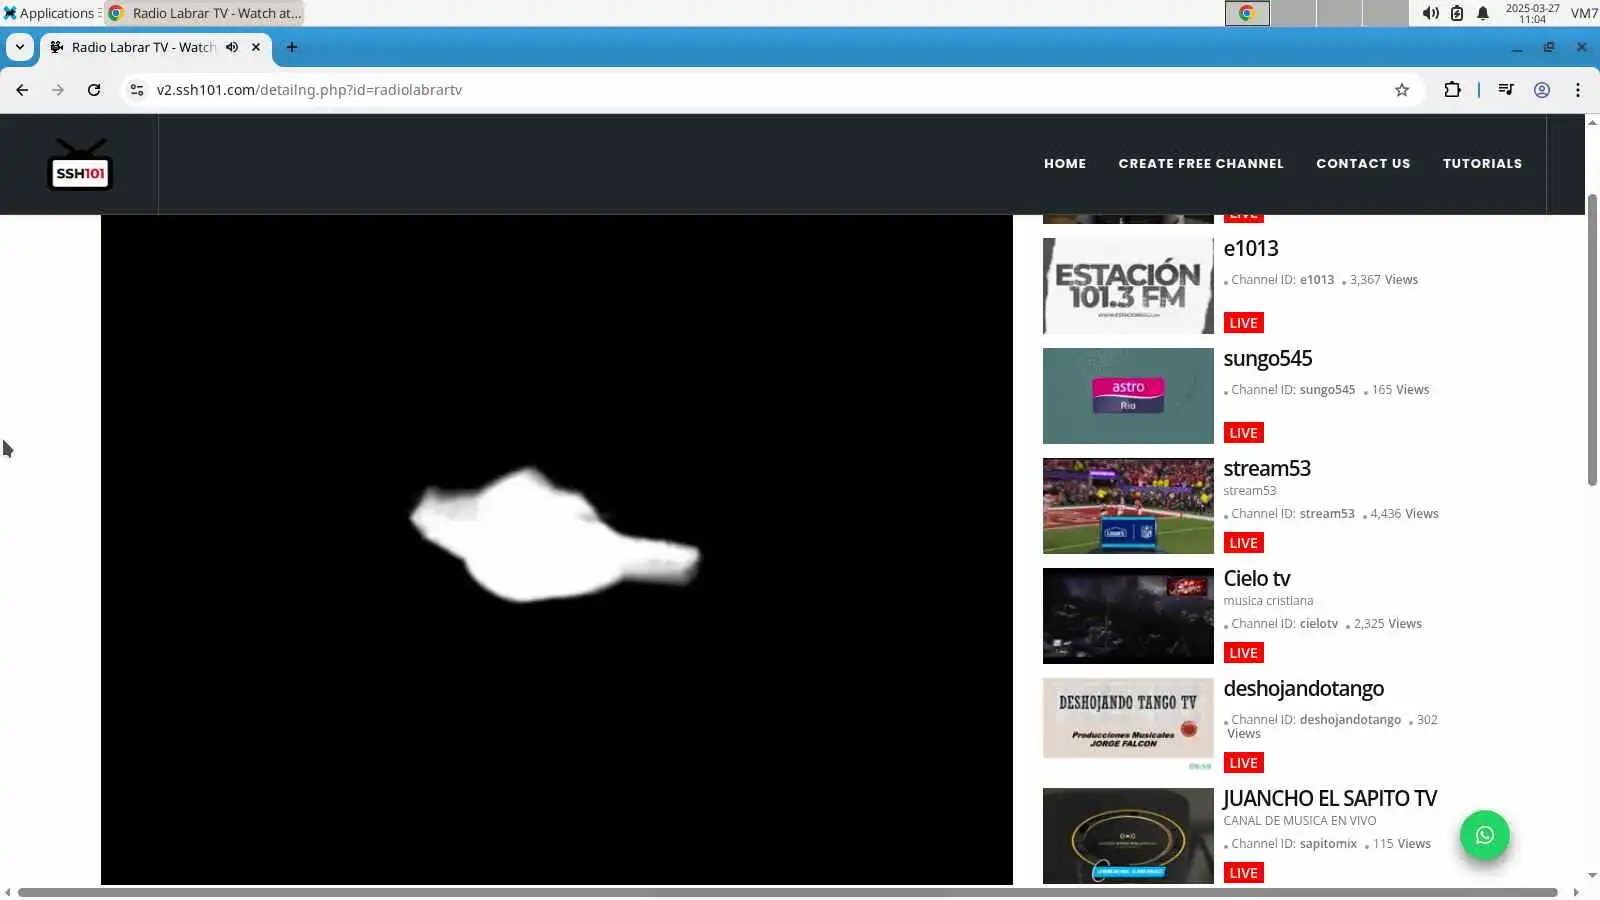The image size is (1600, 900).
Task: Click the 'CANAL DE MUSICA EN VIVO' text
Action: click(x=1300, y=821)
